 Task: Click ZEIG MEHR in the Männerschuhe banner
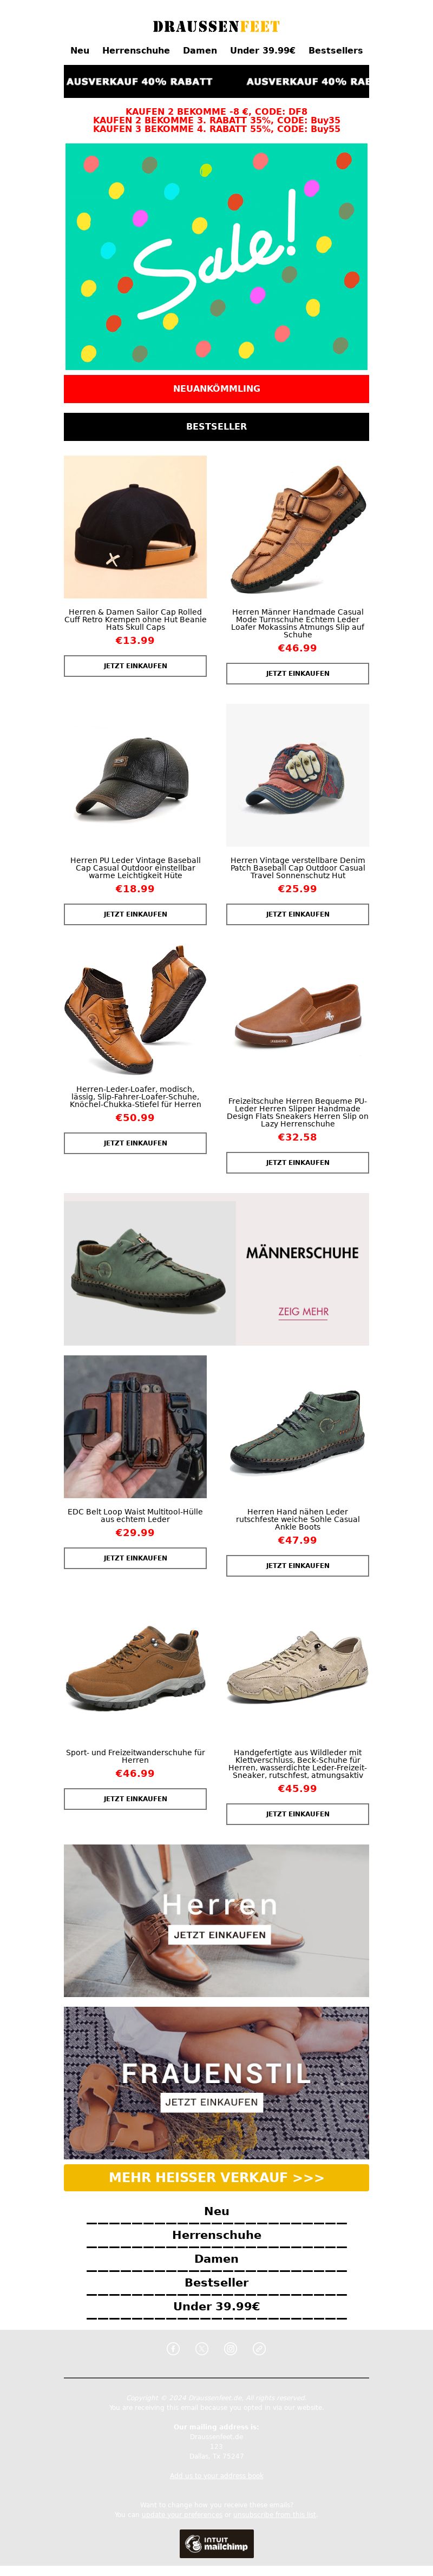(x=303, y=1311)
